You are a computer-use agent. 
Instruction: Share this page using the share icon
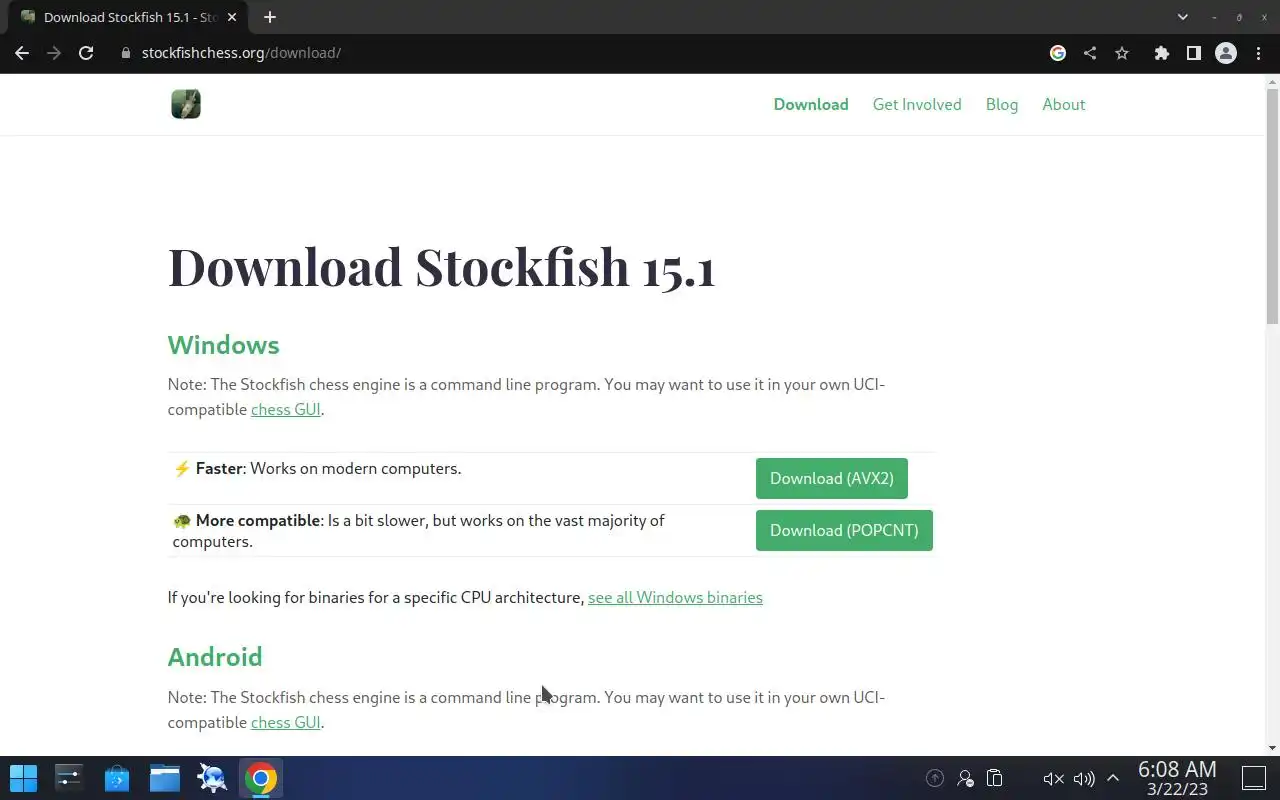click(1090, 53)
